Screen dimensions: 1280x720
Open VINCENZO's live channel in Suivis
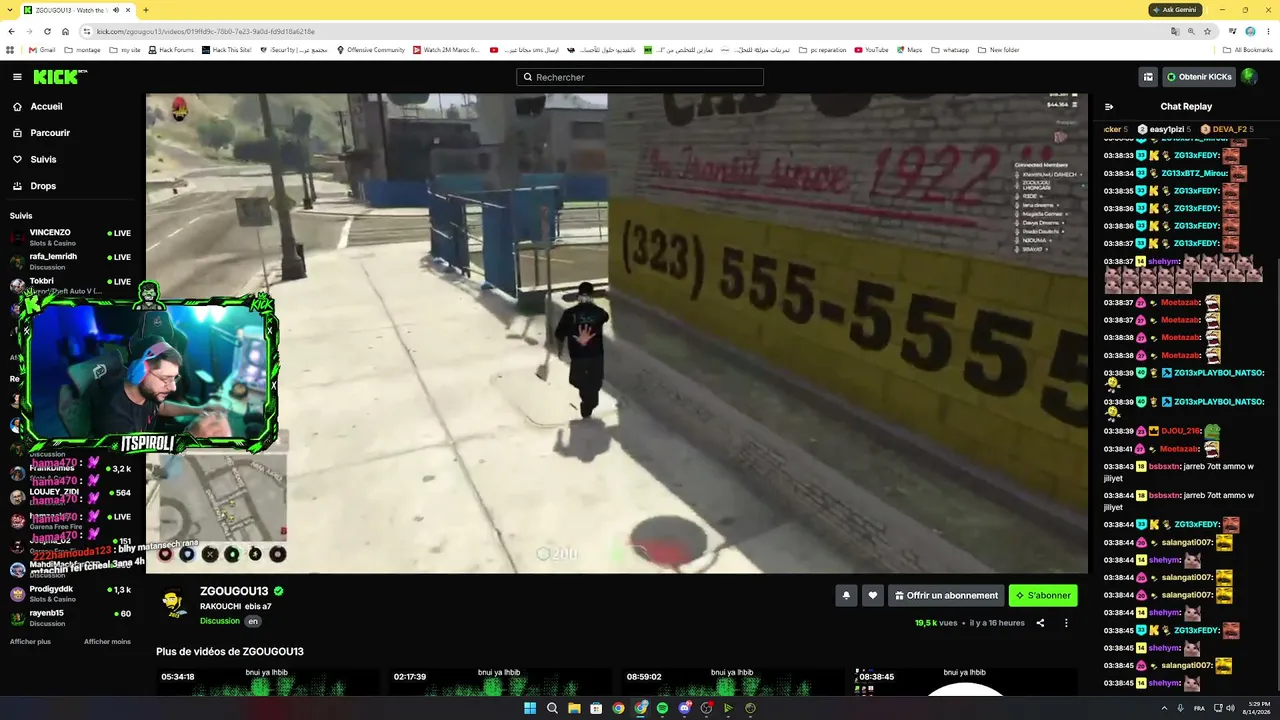(70, 238)
